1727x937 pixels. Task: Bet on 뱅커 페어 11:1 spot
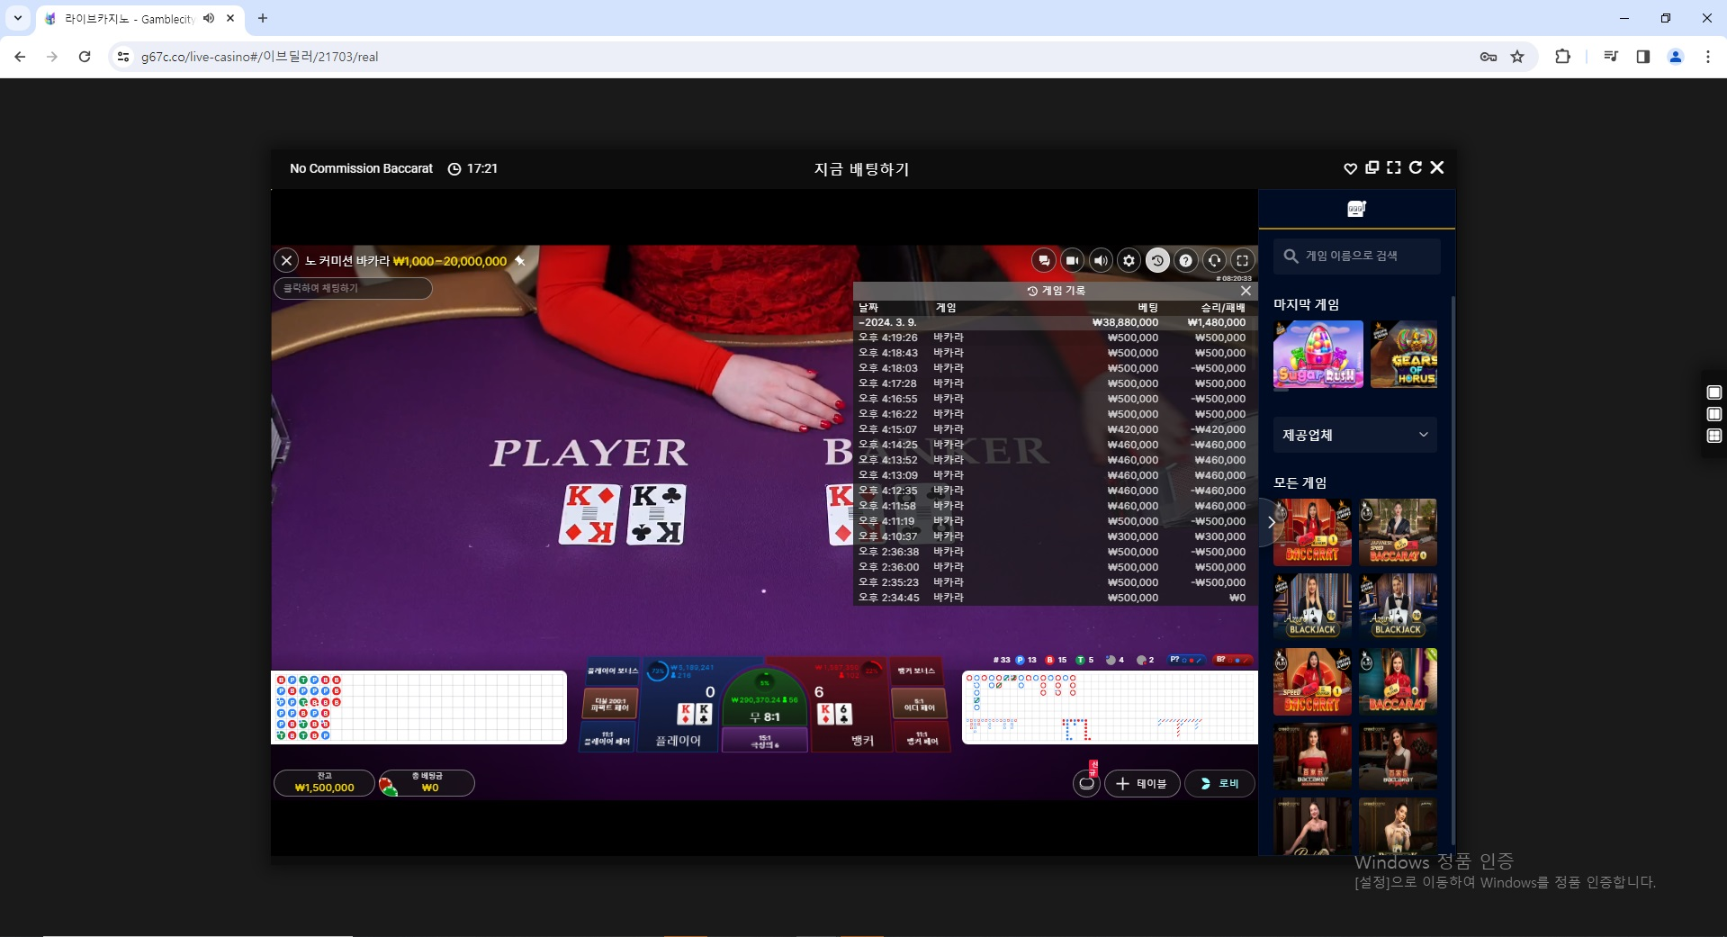pyautogui.click(x=922, y=738)
